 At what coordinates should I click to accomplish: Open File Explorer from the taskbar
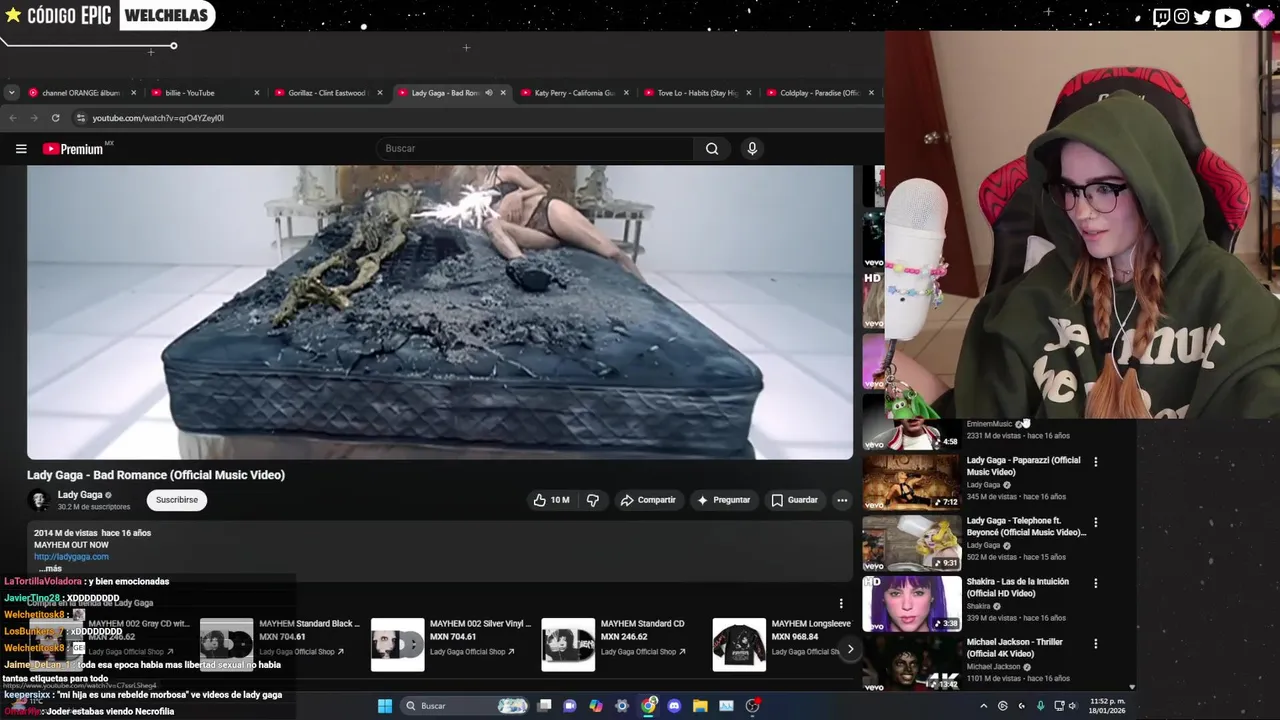(700, 706)
